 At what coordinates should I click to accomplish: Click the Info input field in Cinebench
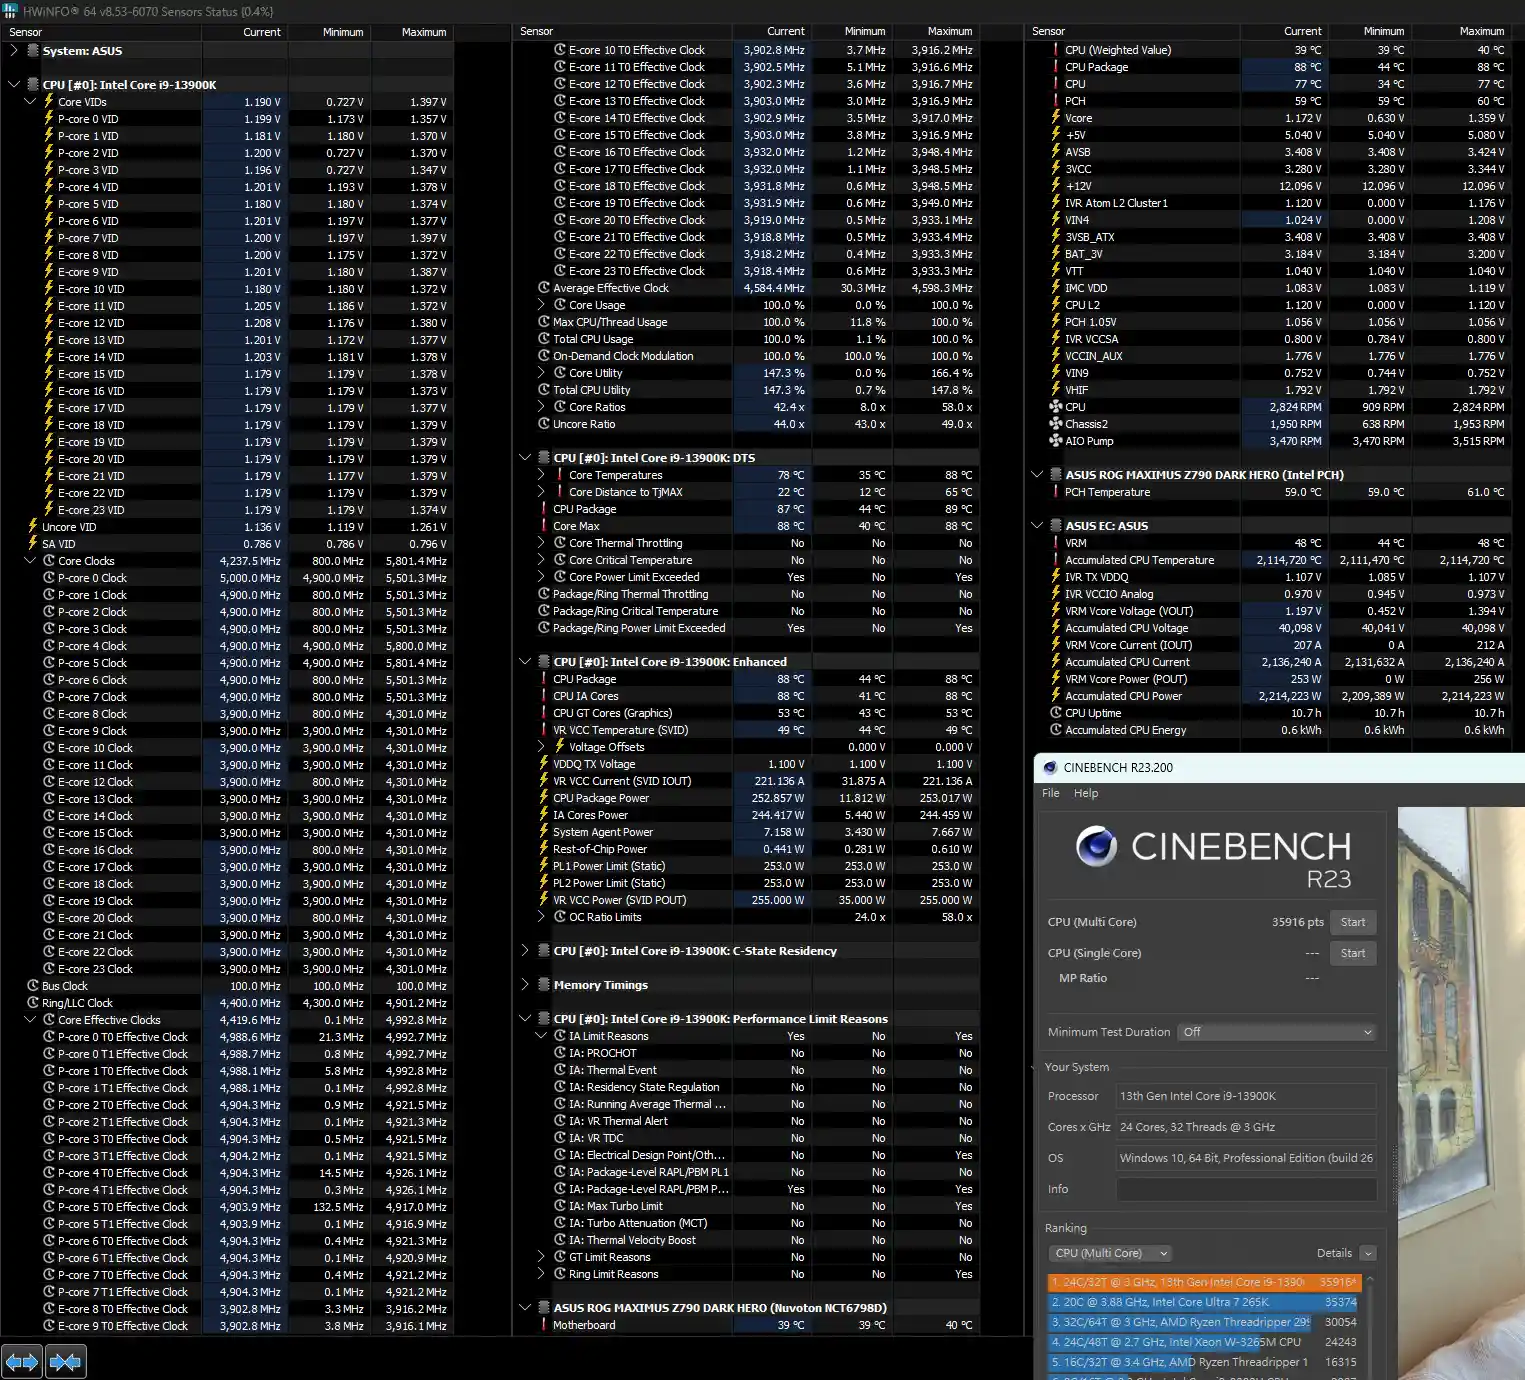pyautogui.click(x=1246, y=1189)
